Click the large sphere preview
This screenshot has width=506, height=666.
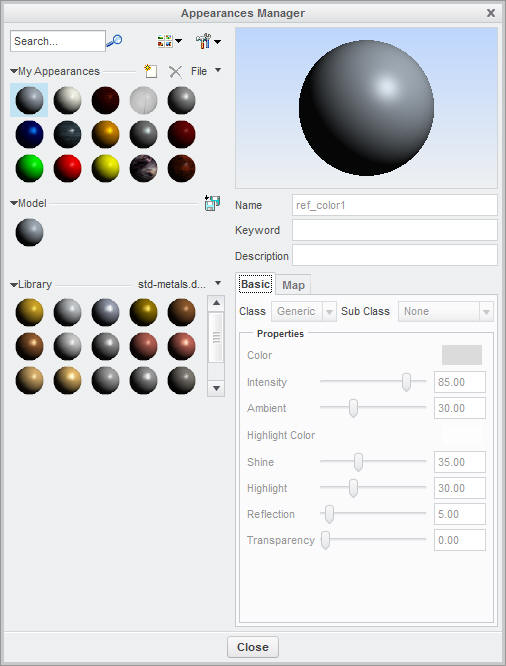pyautogui.click(x=366, y=108)
